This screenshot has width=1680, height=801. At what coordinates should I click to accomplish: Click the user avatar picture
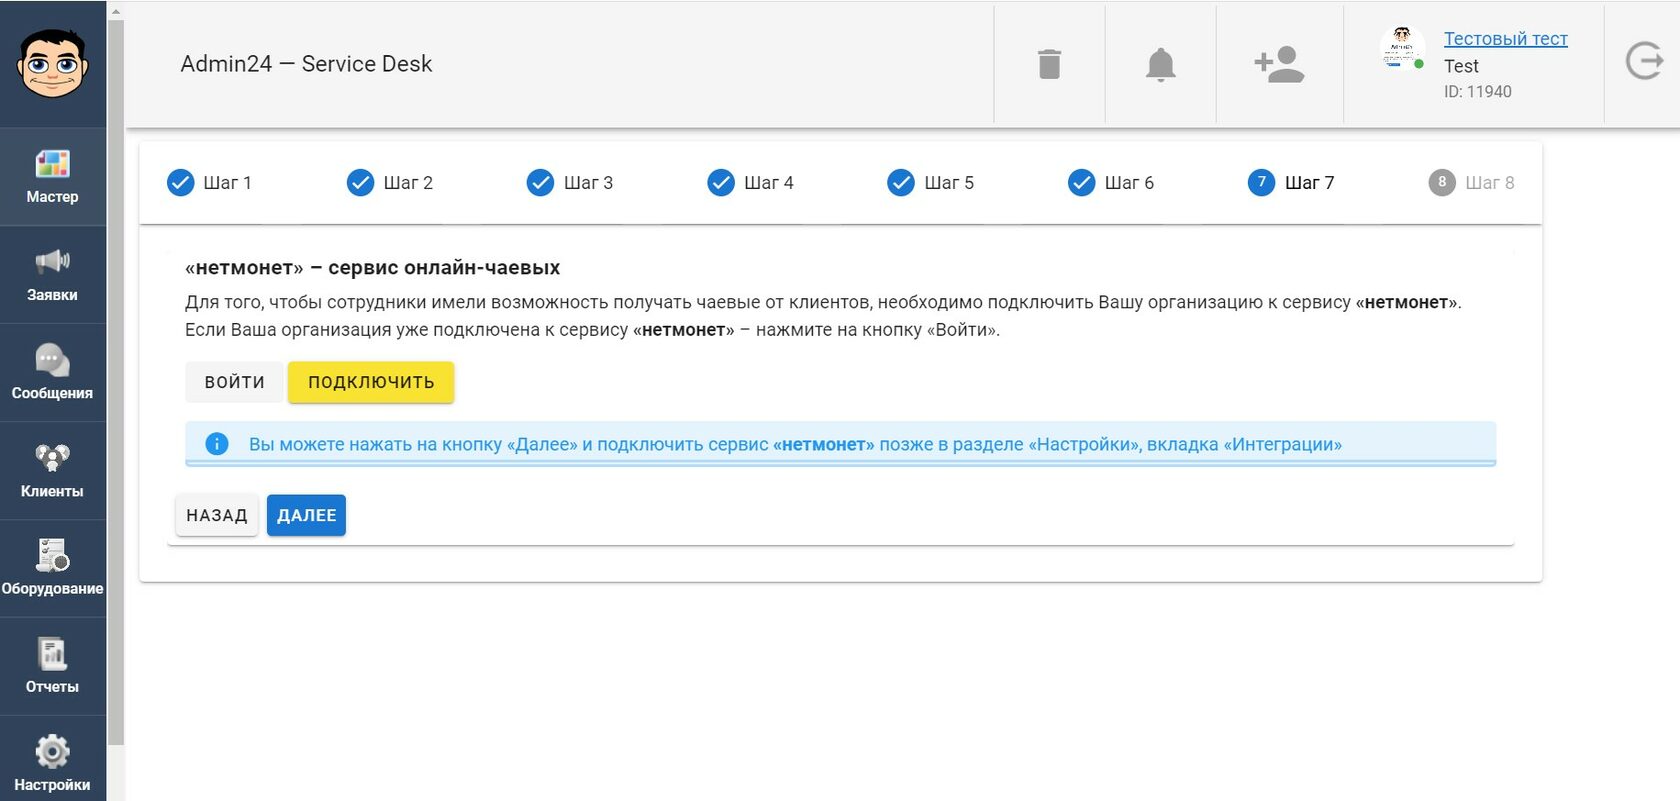pos(1402,47)
